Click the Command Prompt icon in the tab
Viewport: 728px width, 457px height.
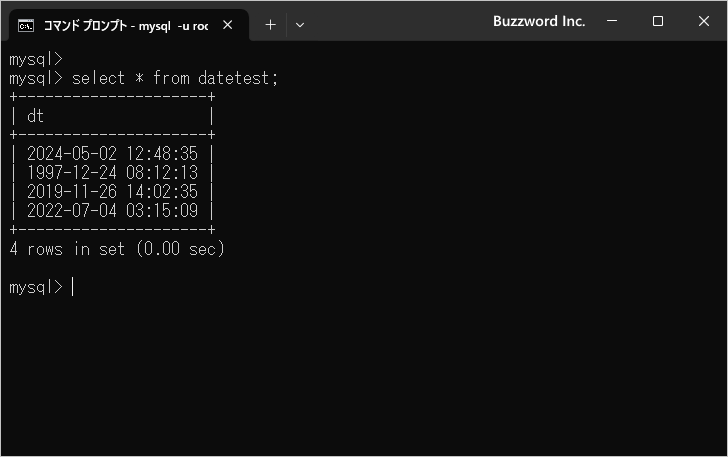pos(26,26)
